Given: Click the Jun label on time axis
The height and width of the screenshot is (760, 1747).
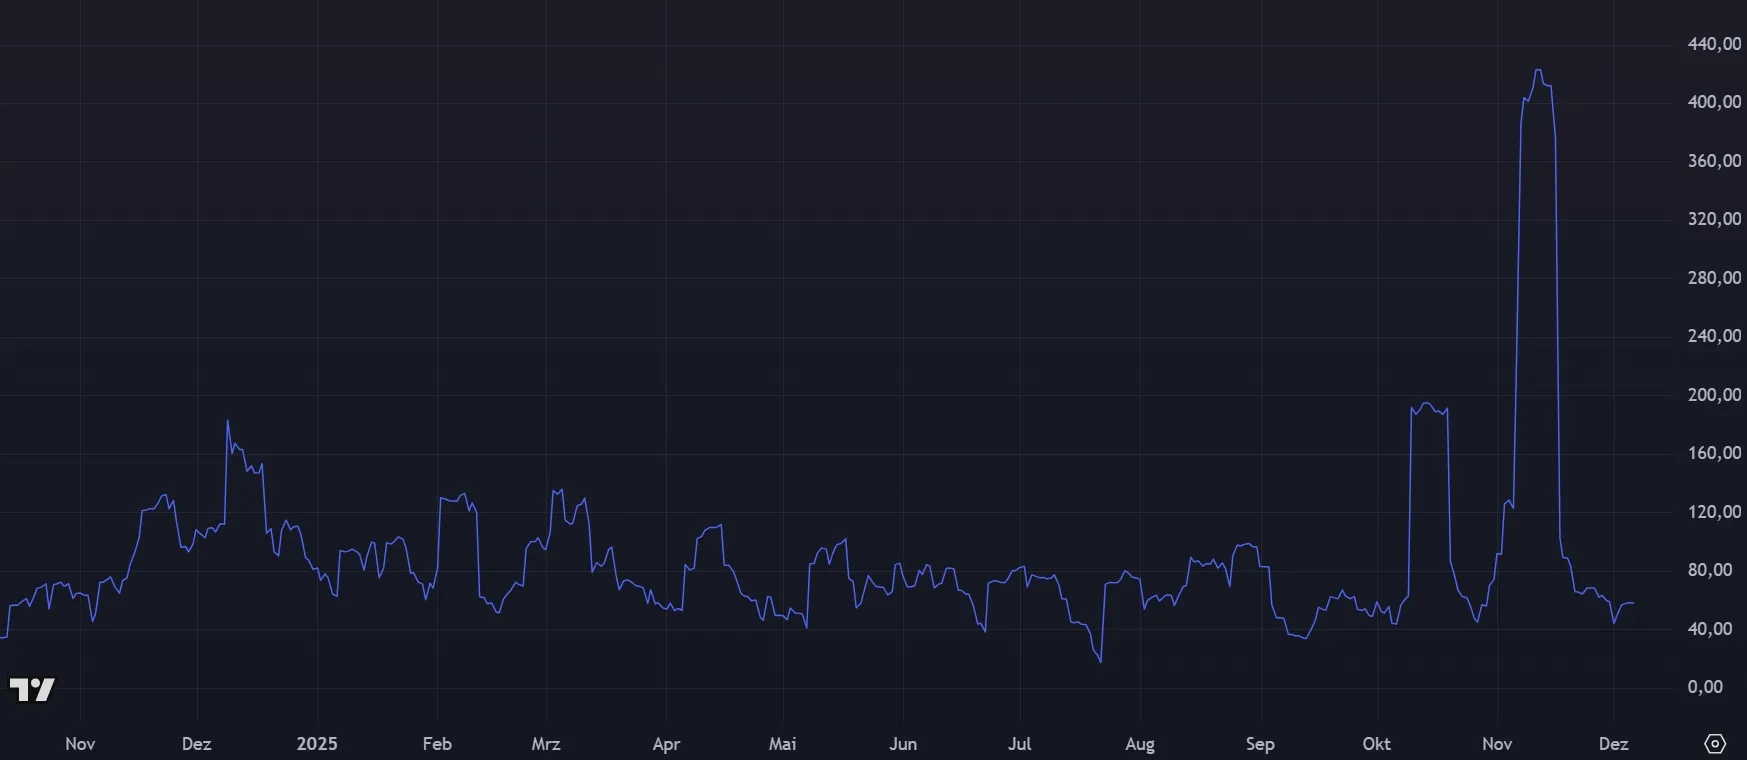Looking at the screenshot, I should click(x=903, y=744).
